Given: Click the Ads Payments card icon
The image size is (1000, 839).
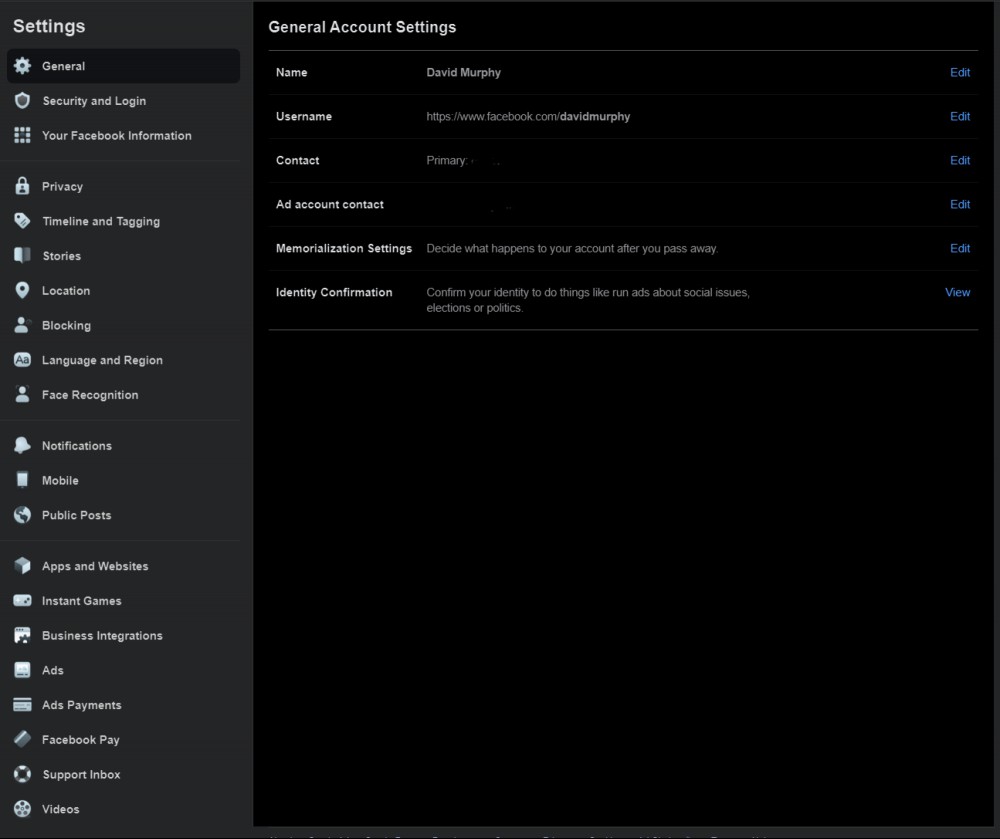Looking at the screenshot, I should (x=22, y=705).
